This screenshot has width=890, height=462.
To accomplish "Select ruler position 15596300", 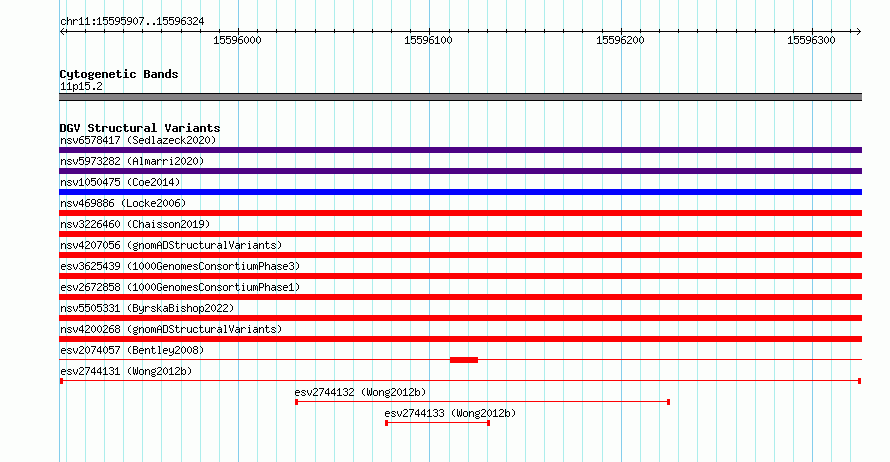I will pos(812,40).
